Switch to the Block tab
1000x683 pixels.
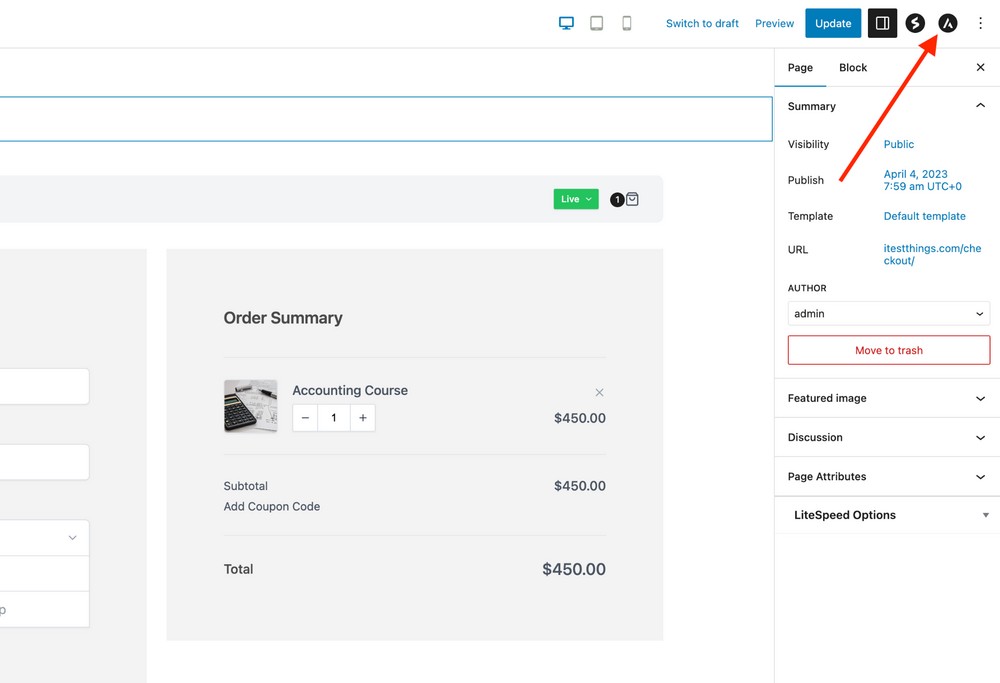[853, 68]
